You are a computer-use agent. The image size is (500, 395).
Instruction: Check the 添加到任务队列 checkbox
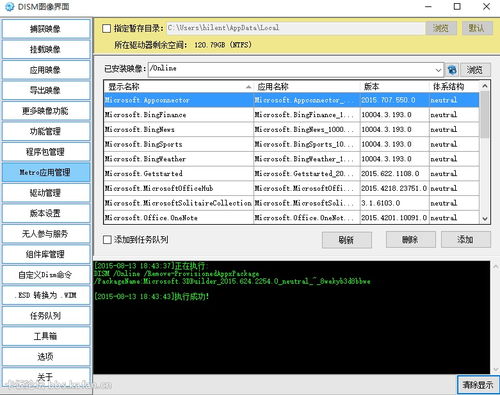[107, 239]
